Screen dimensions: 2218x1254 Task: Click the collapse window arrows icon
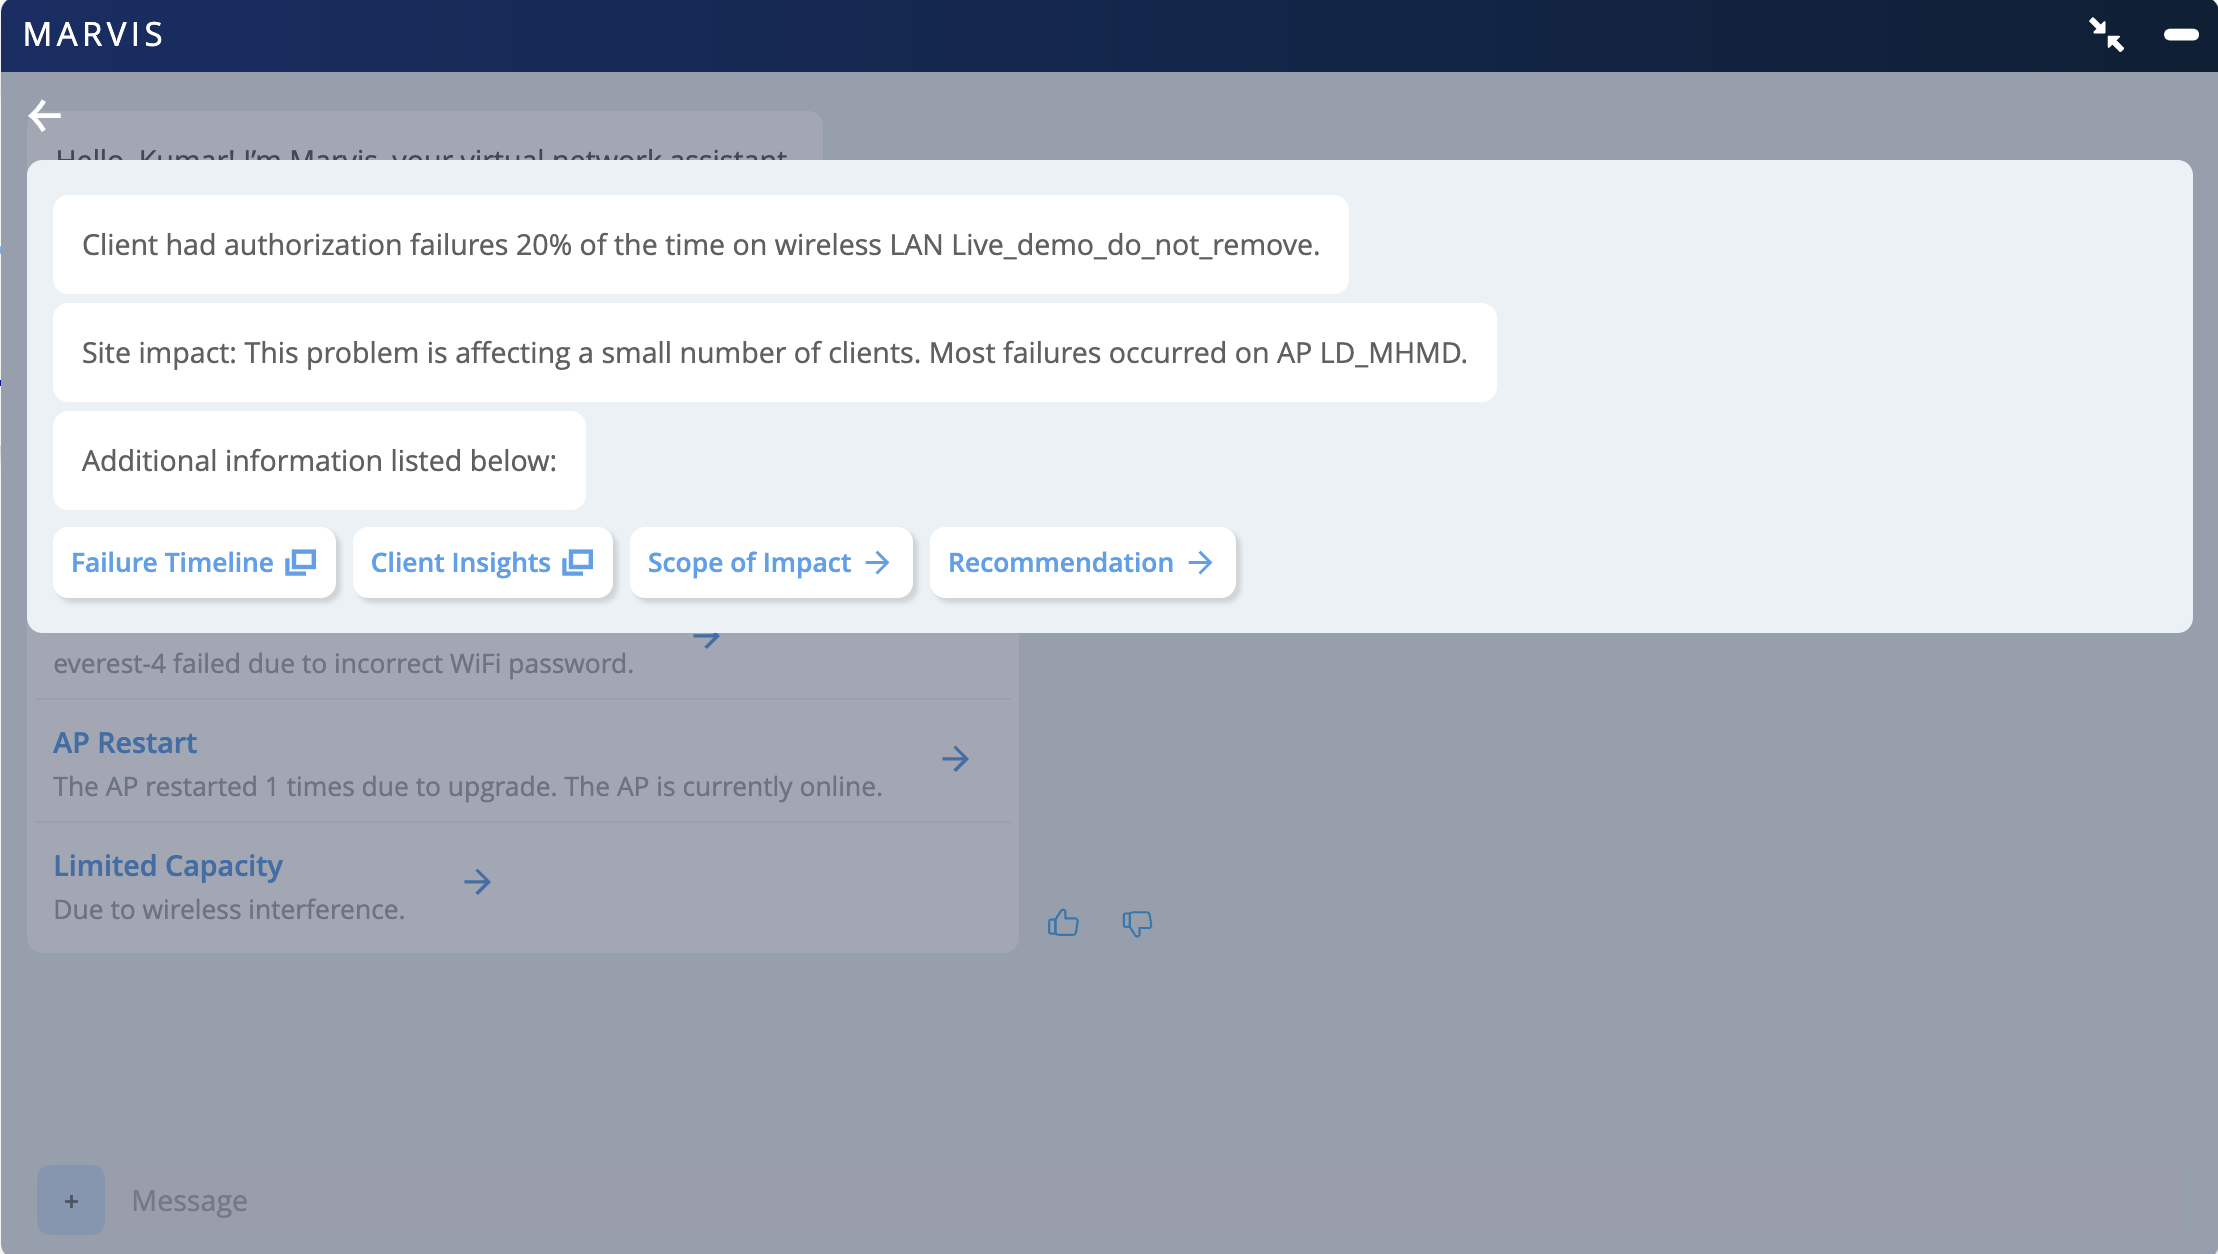click(2106, 35)
